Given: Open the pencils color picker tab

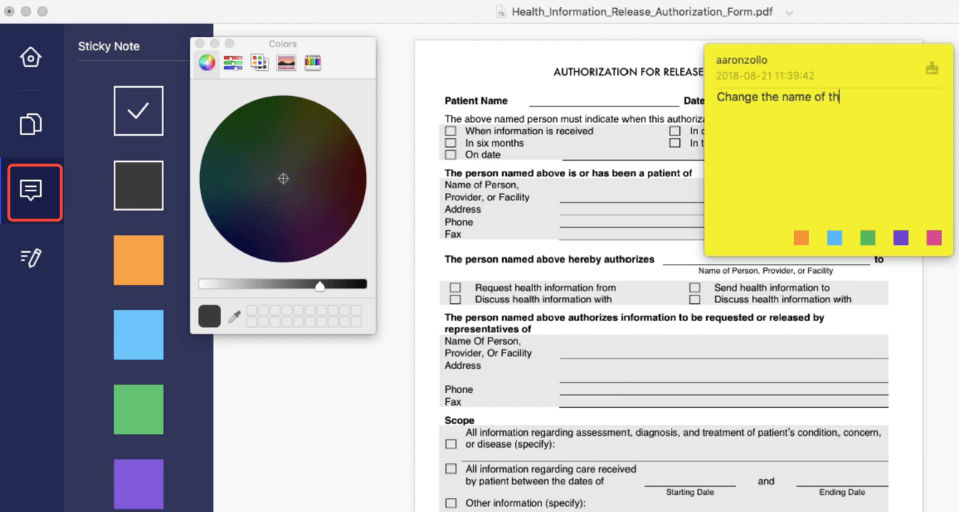Looking at the screenshot, I should pyautogui.click(x=312, y=63).
